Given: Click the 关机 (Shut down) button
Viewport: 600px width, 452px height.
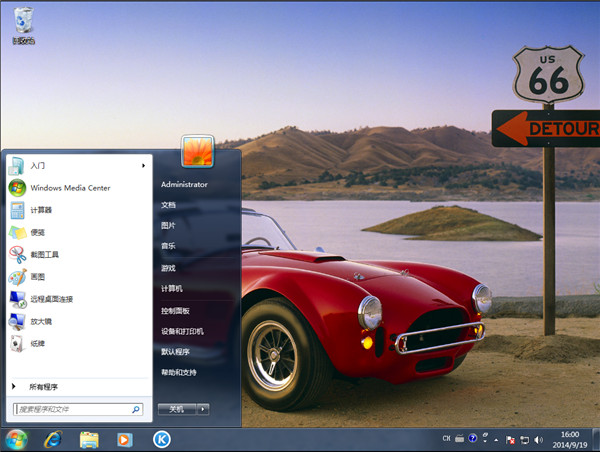Looking at the screenshot, I should pyautogui.click(x=176, y=409).
